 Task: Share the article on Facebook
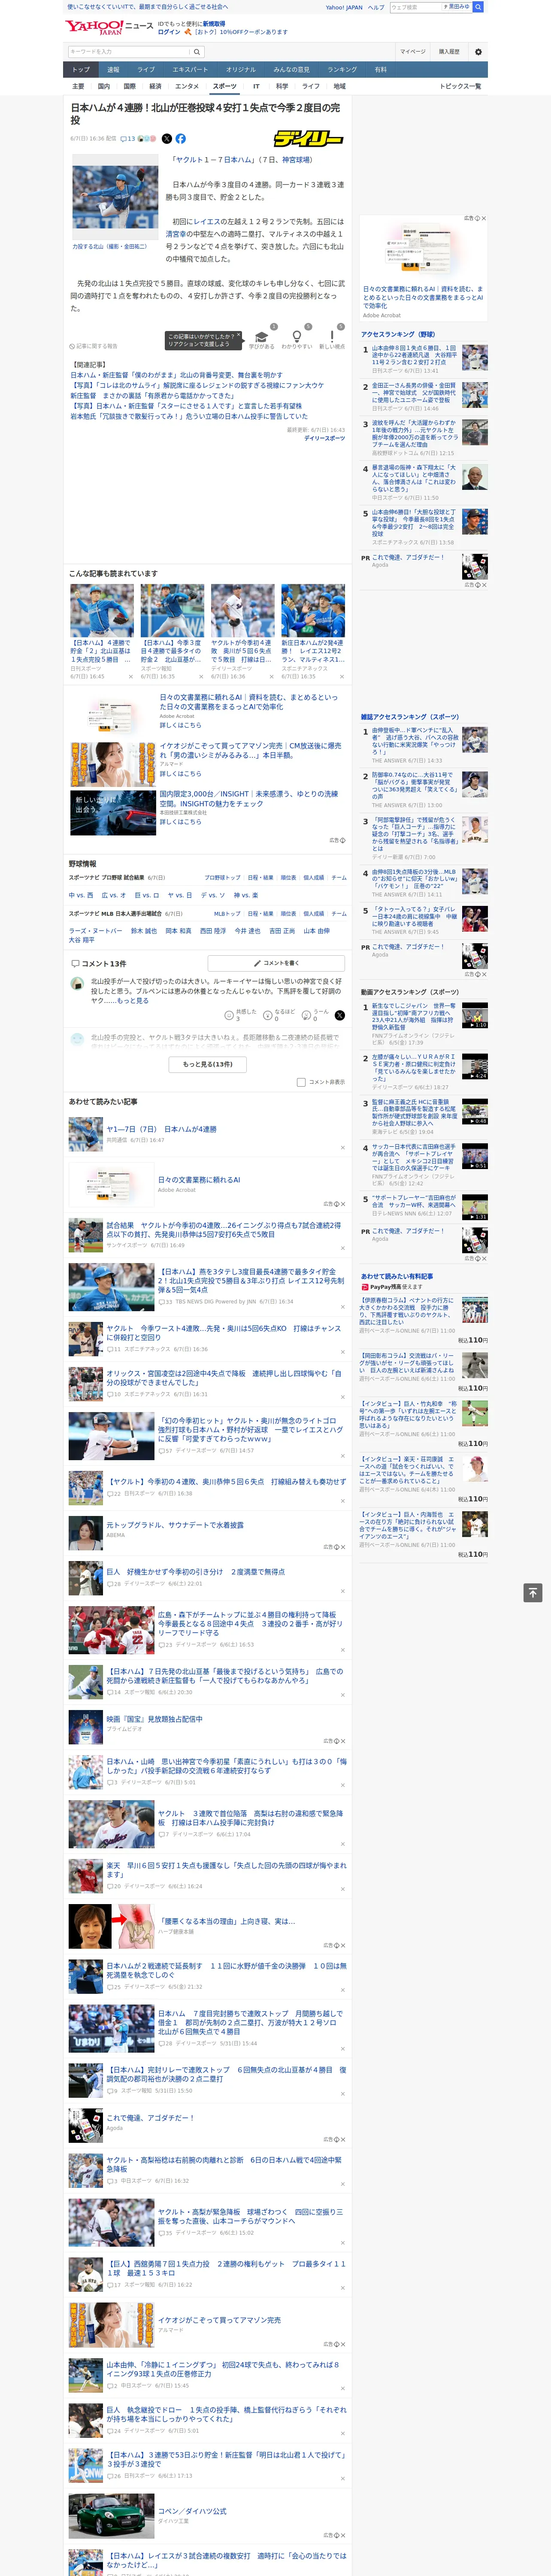coord(181,139)
